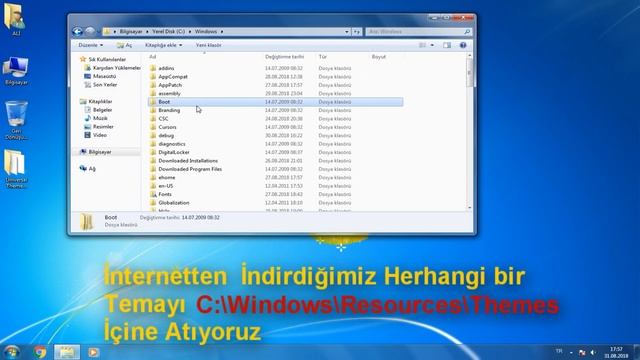Open Müzik library in sidebar

click(x=96, y=118)
